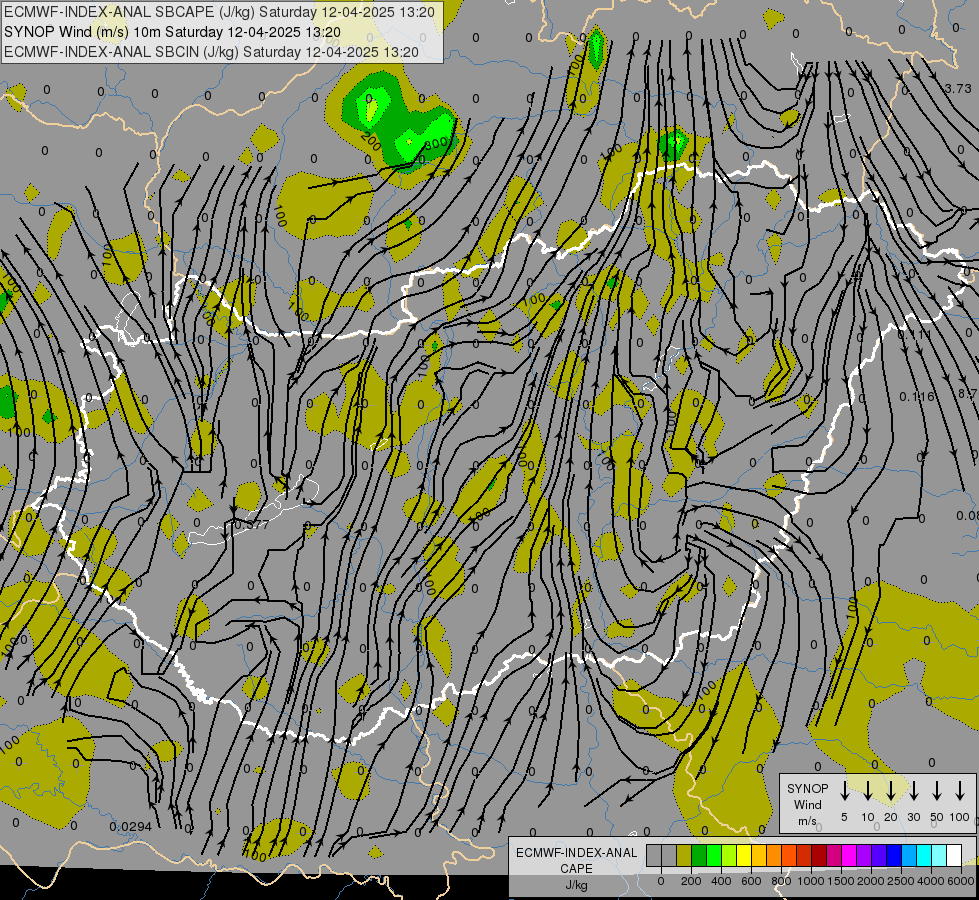Click the 10 m/s wind arrow in legend
This screenshot has height=900, width=979.
point(867,791)
